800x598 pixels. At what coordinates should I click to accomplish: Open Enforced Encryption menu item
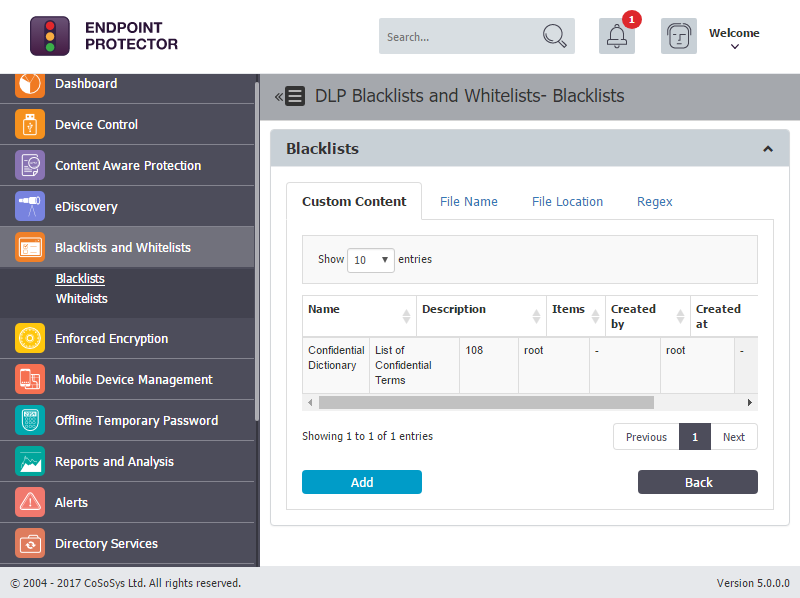click(127, 338)
